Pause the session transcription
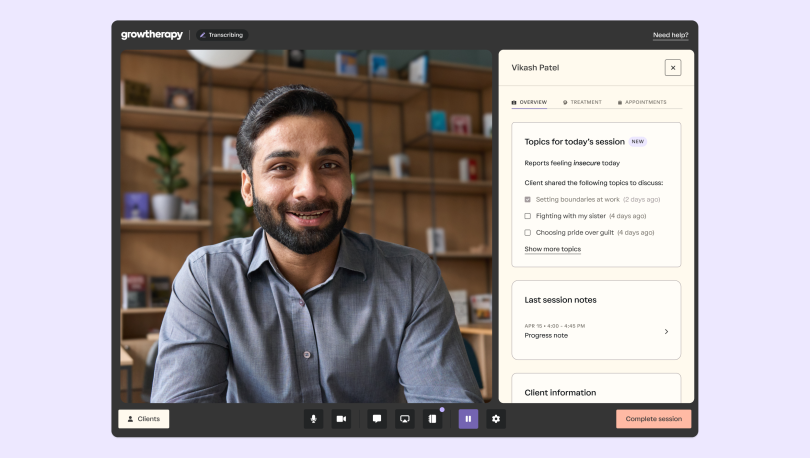 tap(468, 419)
